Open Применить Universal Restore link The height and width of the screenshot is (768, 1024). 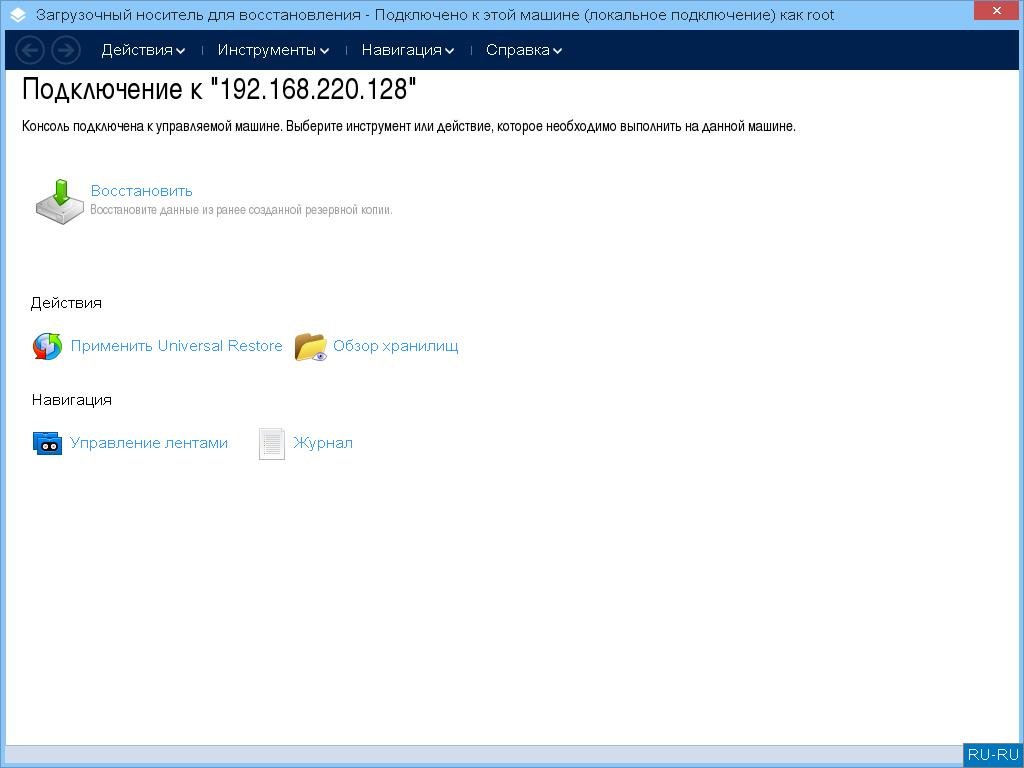pyautogui.click(x=176, y=346)
